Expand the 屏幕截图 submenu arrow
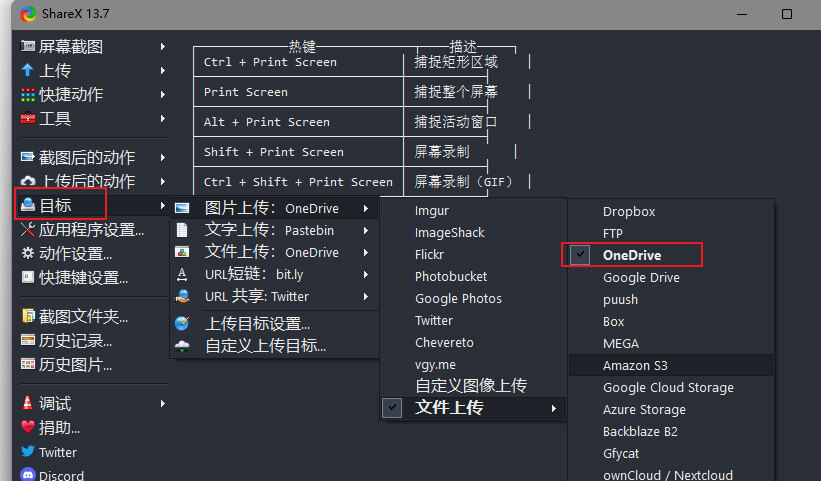The width and height of the screenshot is (821, 481). point(163,47)
